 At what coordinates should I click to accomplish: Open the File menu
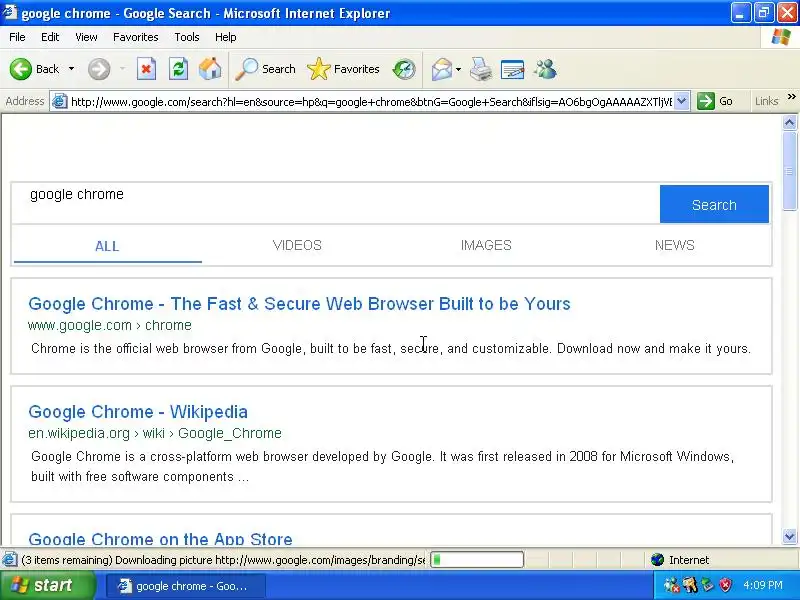pos(17,37)
